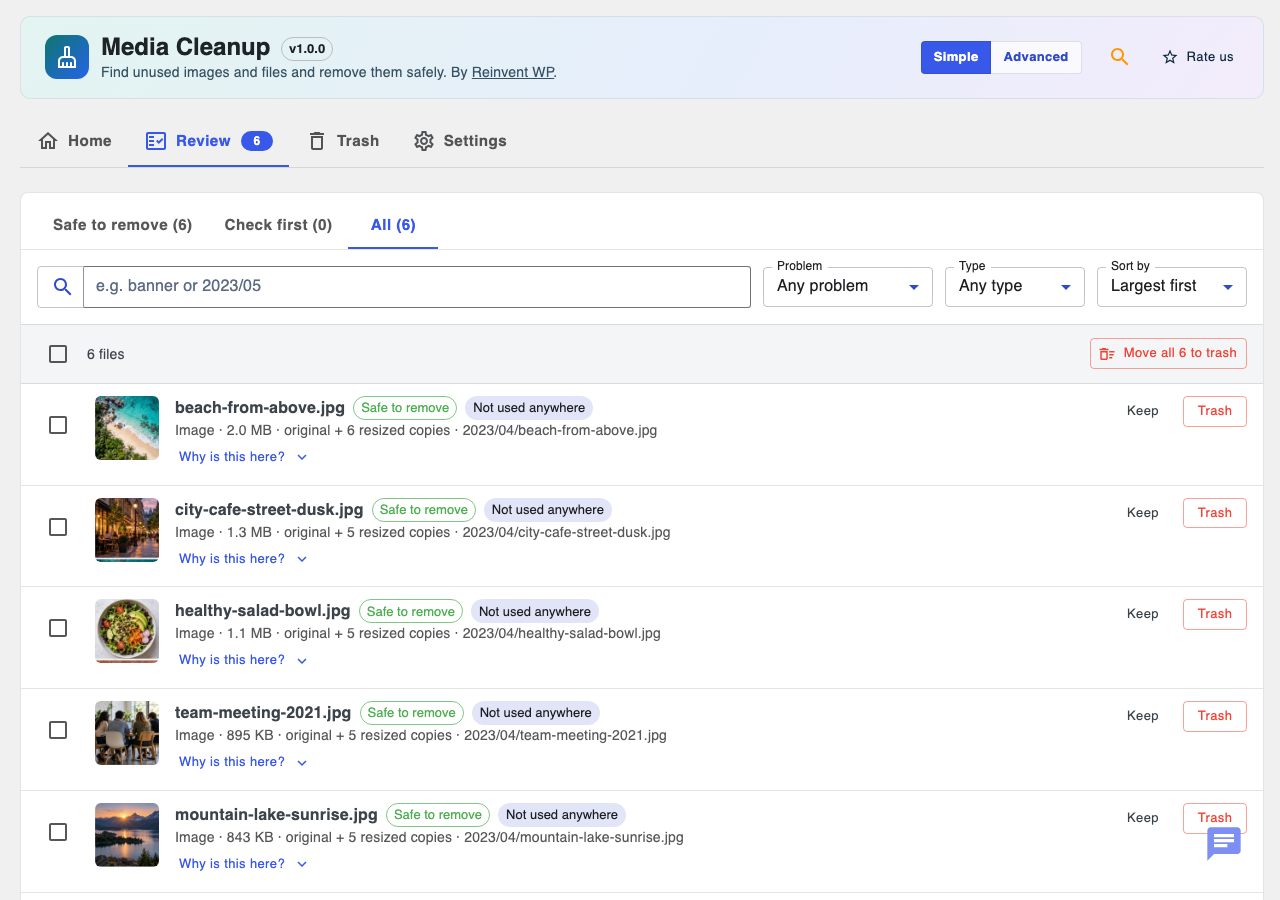Switch to the Safe to remove (6) tab
The image size is (1280, 900).
[122, 225]
